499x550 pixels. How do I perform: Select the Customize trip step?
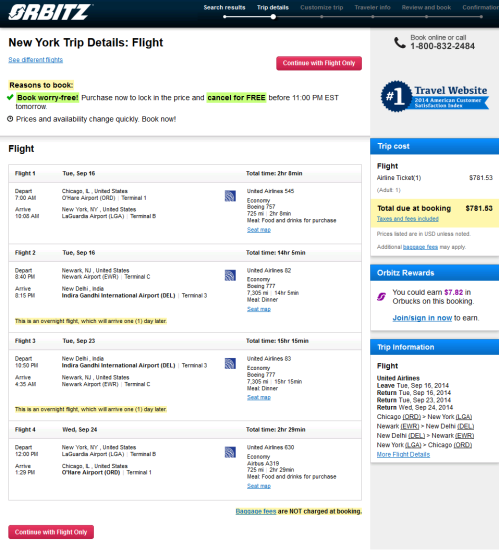click(322, 7)
